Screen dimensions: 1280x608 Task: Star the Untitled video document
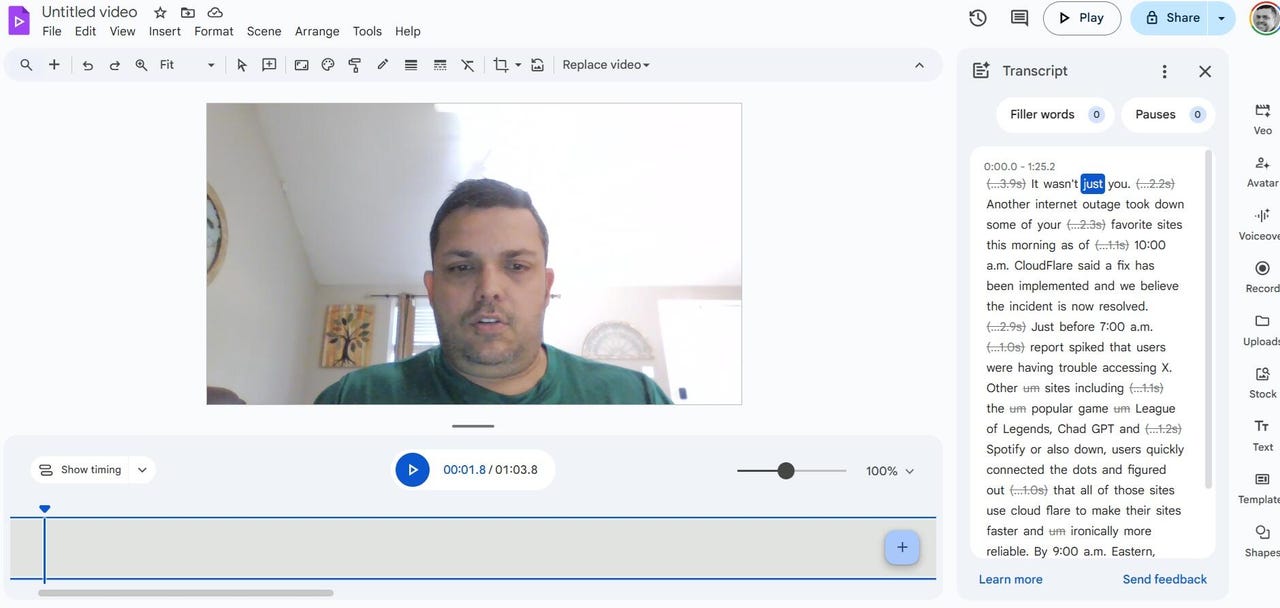coord(160,13)
